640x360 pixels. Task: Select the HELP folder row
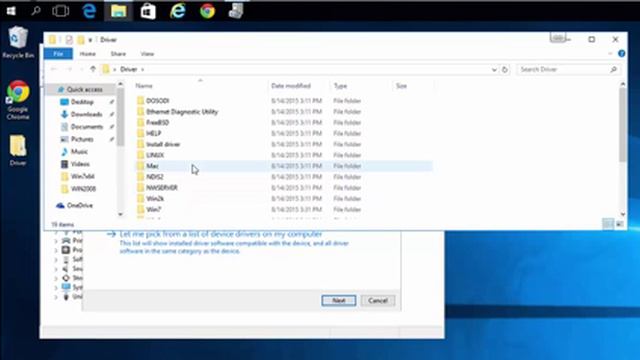pos(283,133)
